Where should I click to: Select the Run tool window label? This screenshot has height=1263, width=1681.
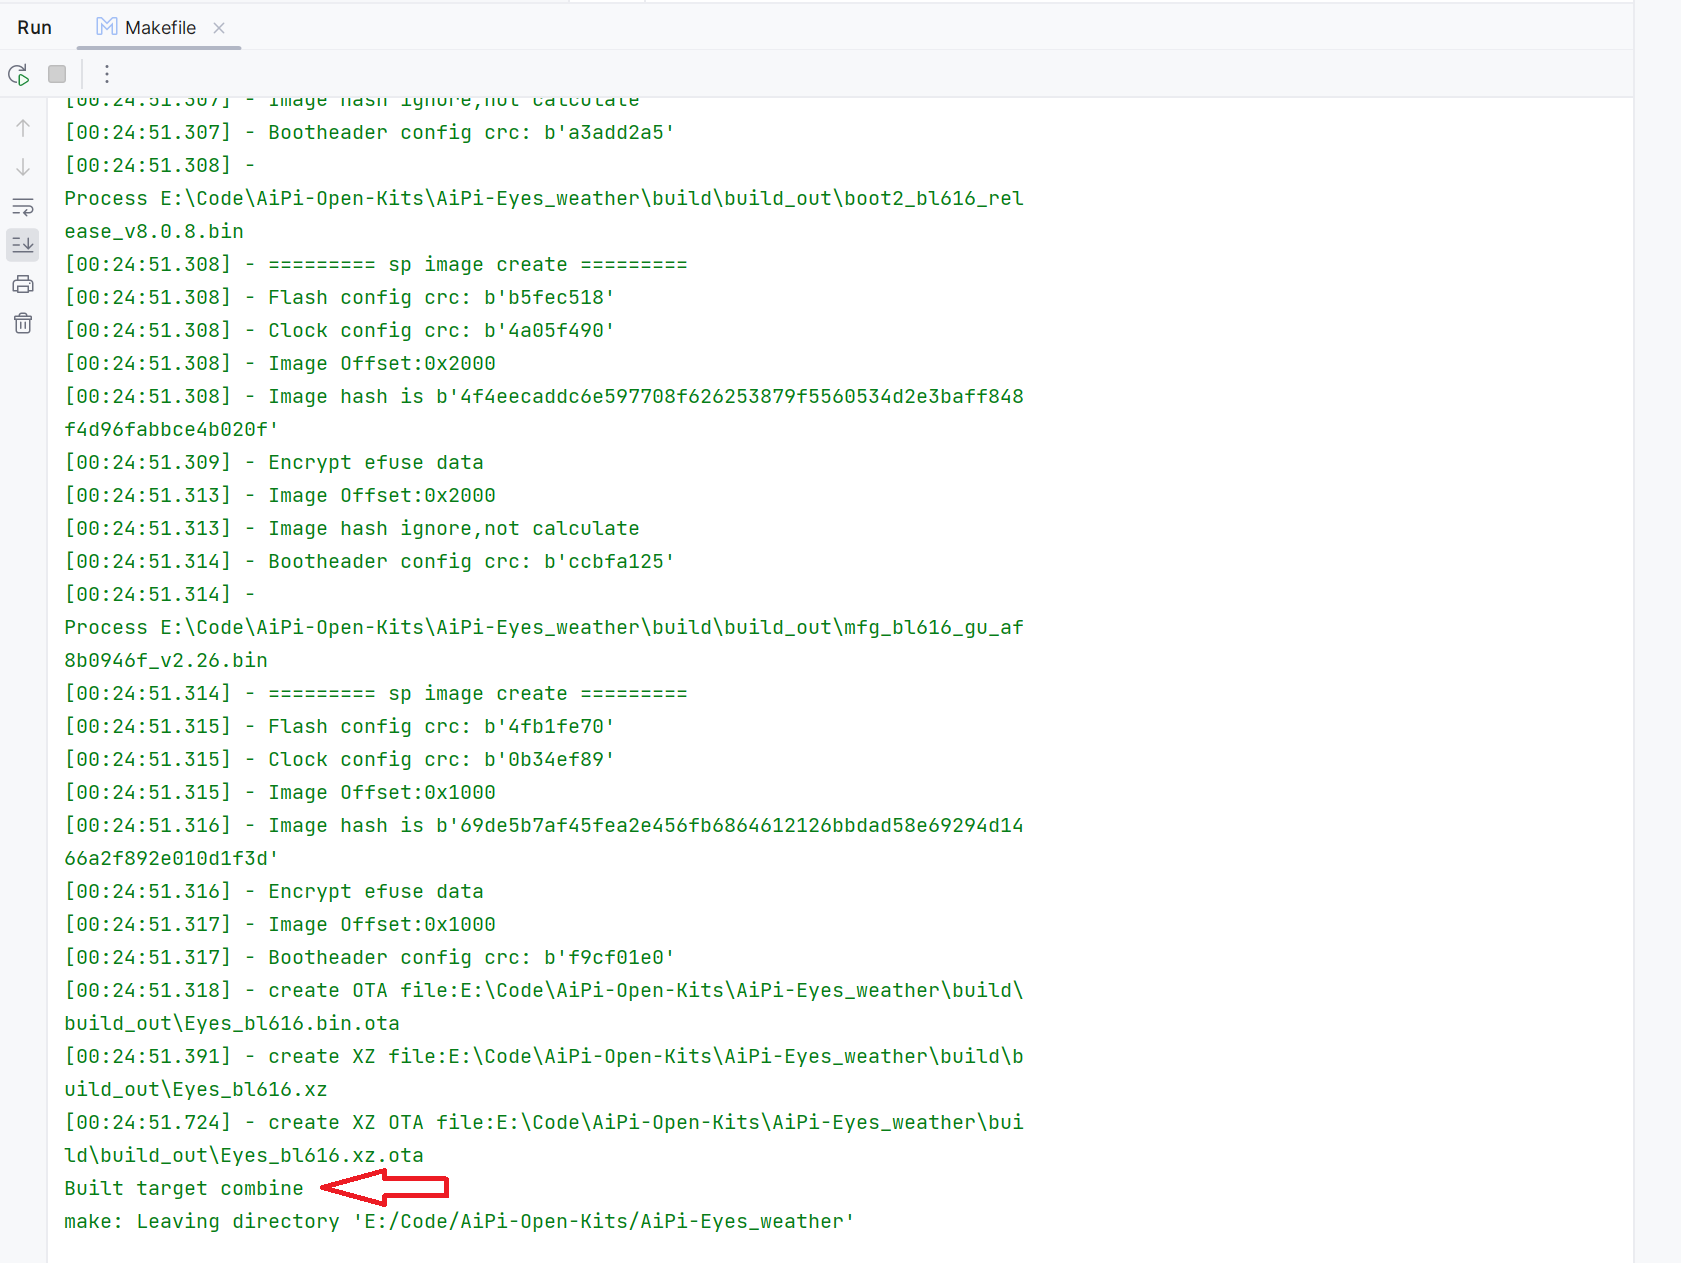click(x=35, y=28)
